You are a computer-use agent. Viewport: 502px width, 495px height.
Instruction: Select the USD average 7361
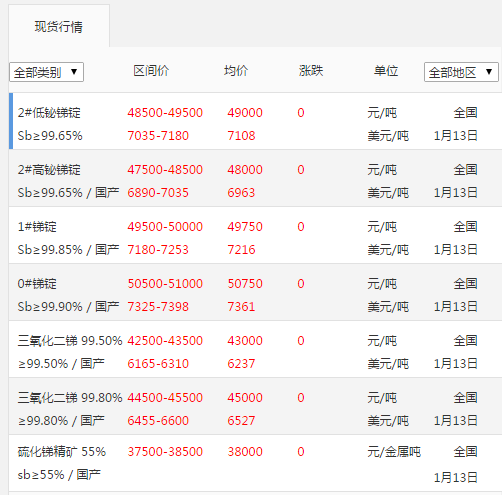point(241,307)
